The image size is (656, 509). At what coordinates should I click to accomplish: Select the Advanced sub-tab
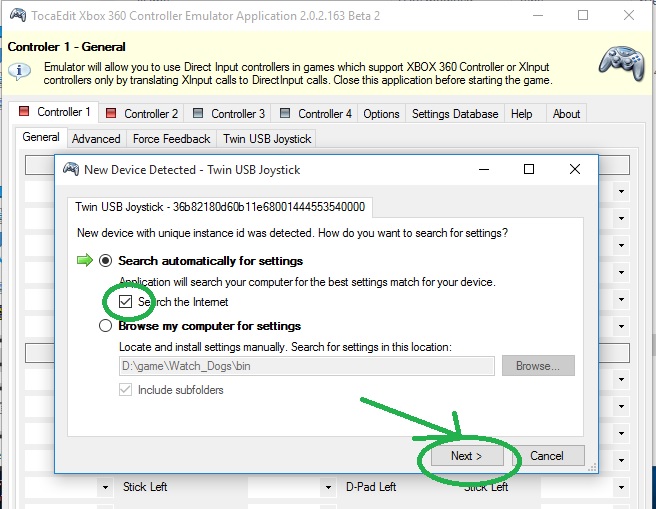point(96,138)
